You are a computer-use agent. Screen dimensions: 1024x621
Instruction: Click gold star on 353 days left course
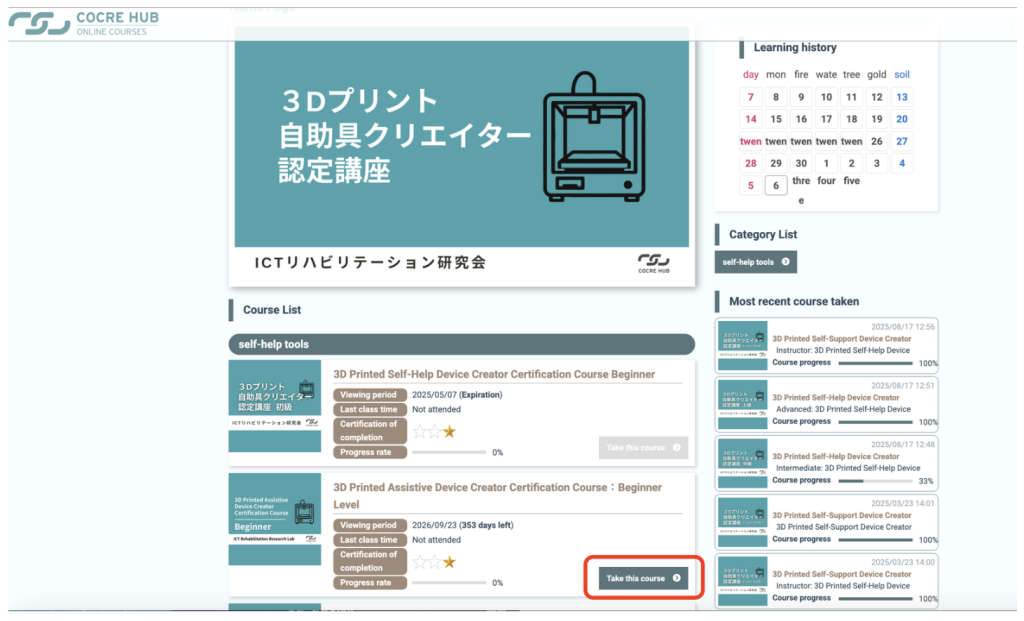[x=450, y=562]
